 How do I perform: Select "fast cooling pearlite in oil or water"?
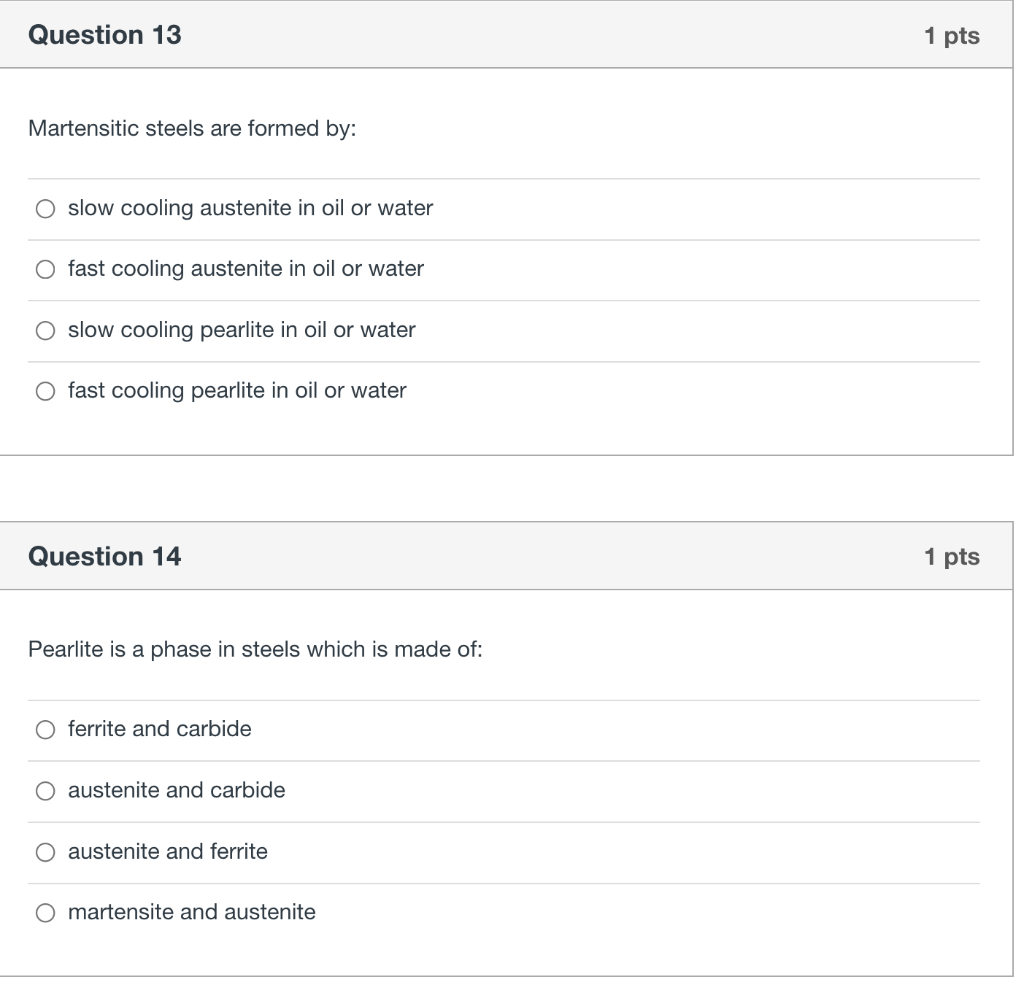click(x=45, y=391)
